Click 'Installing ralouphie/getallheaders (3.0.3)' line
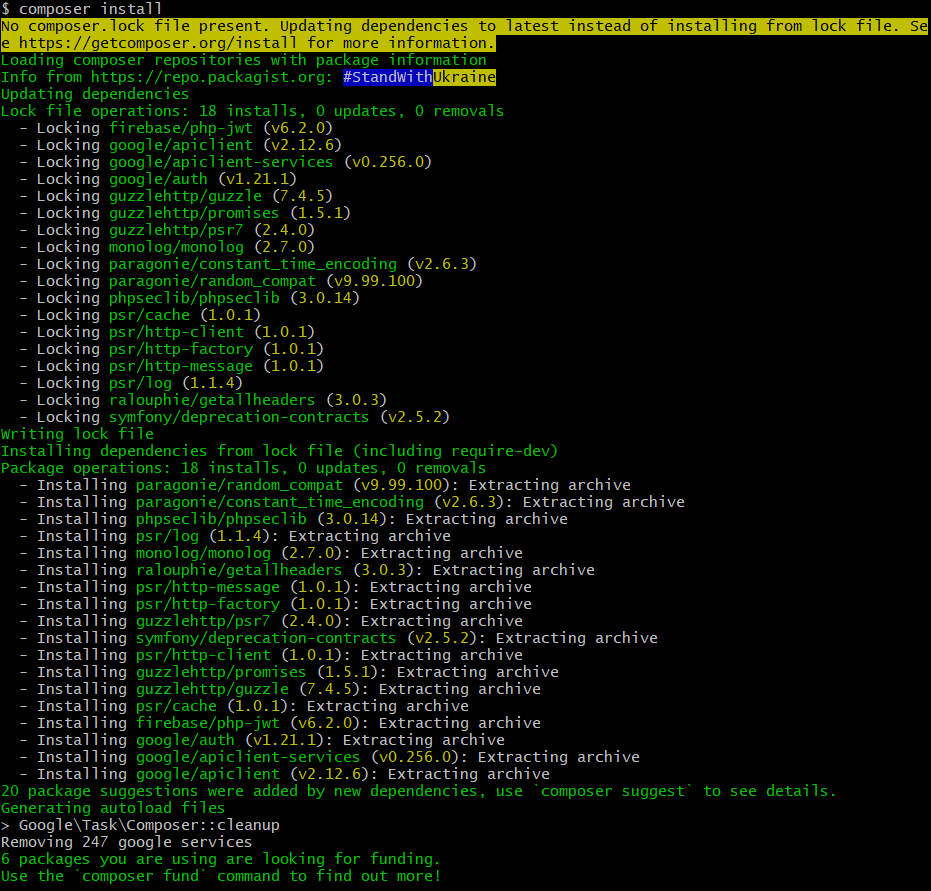The width and height of the screenshot is (931, 891). point(307,570)
